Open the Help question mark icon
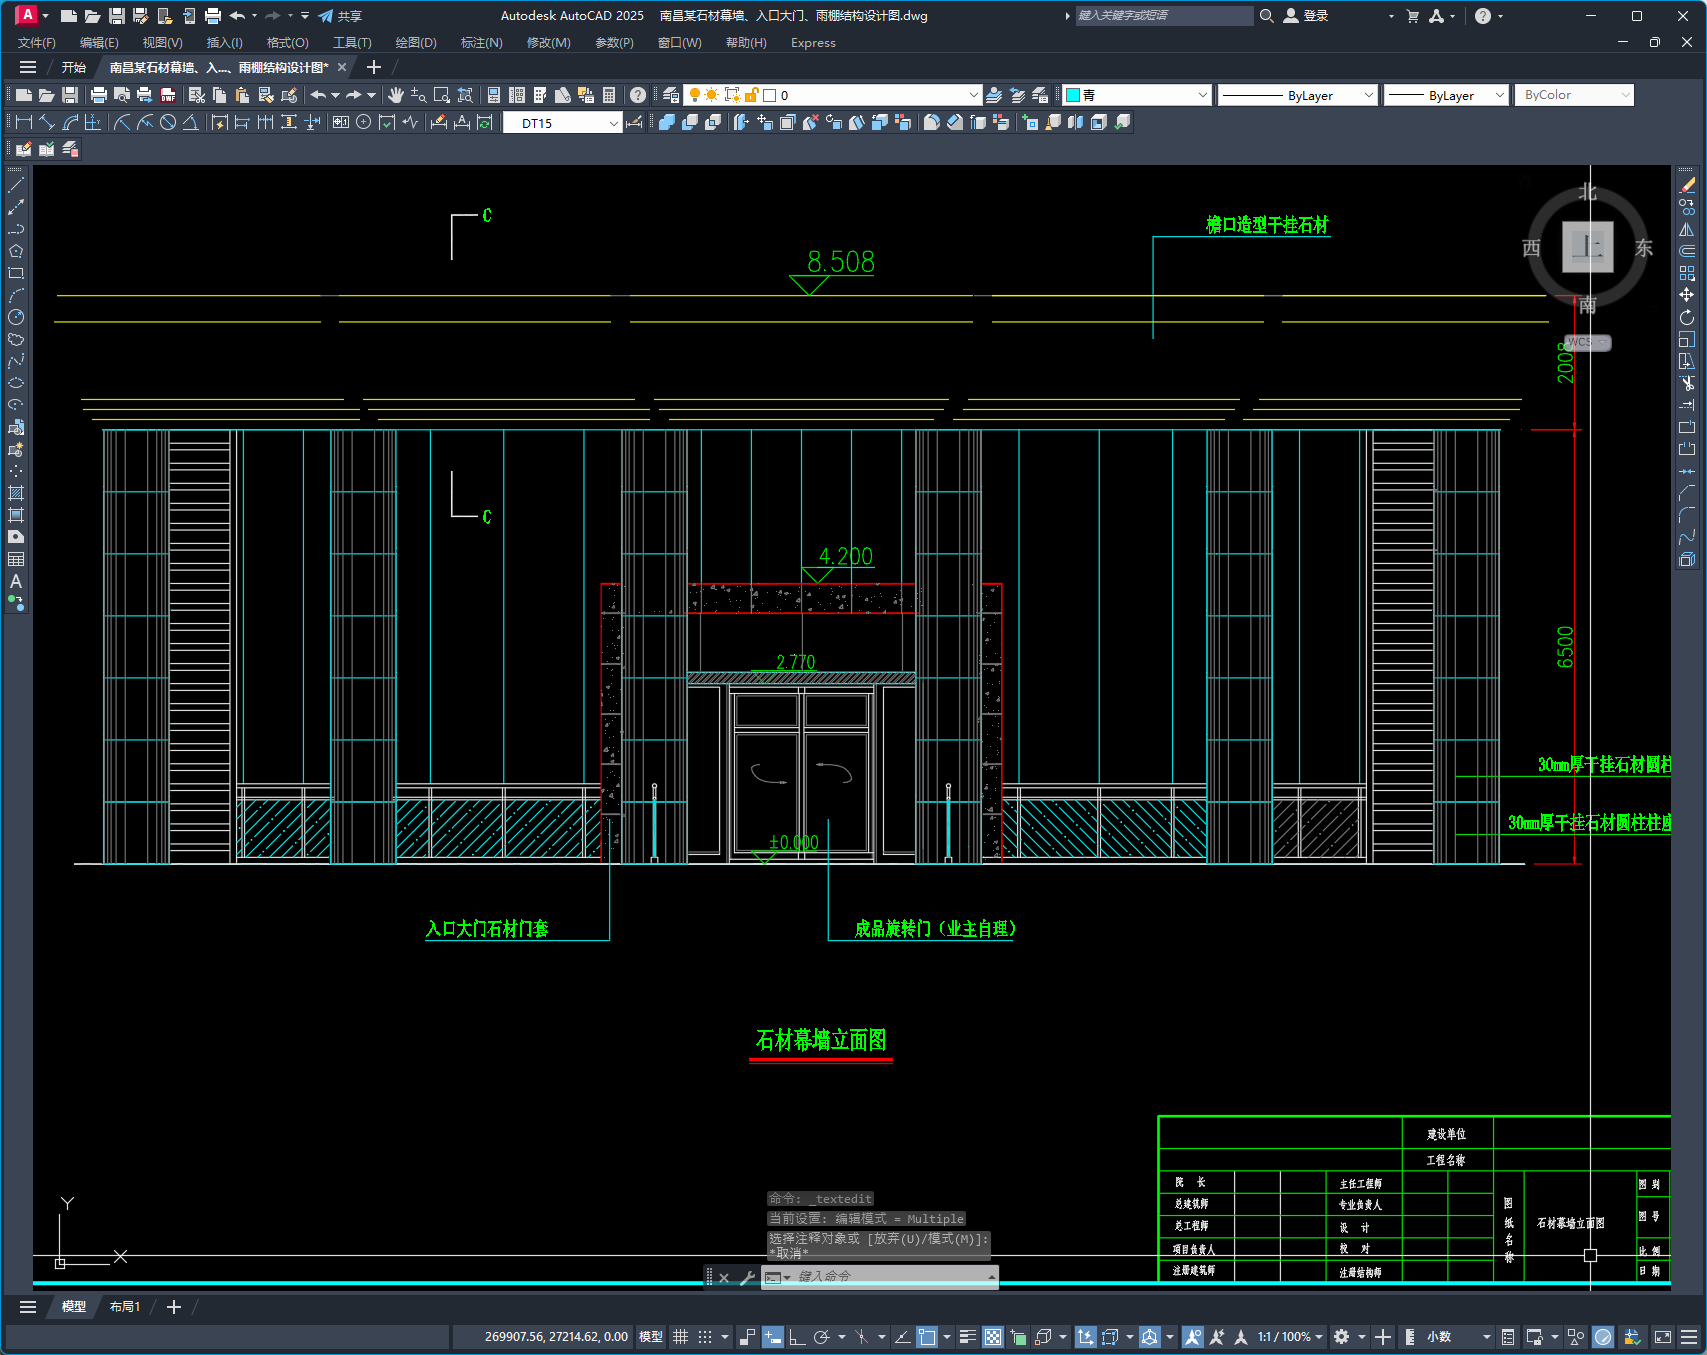 coord(638,95)
